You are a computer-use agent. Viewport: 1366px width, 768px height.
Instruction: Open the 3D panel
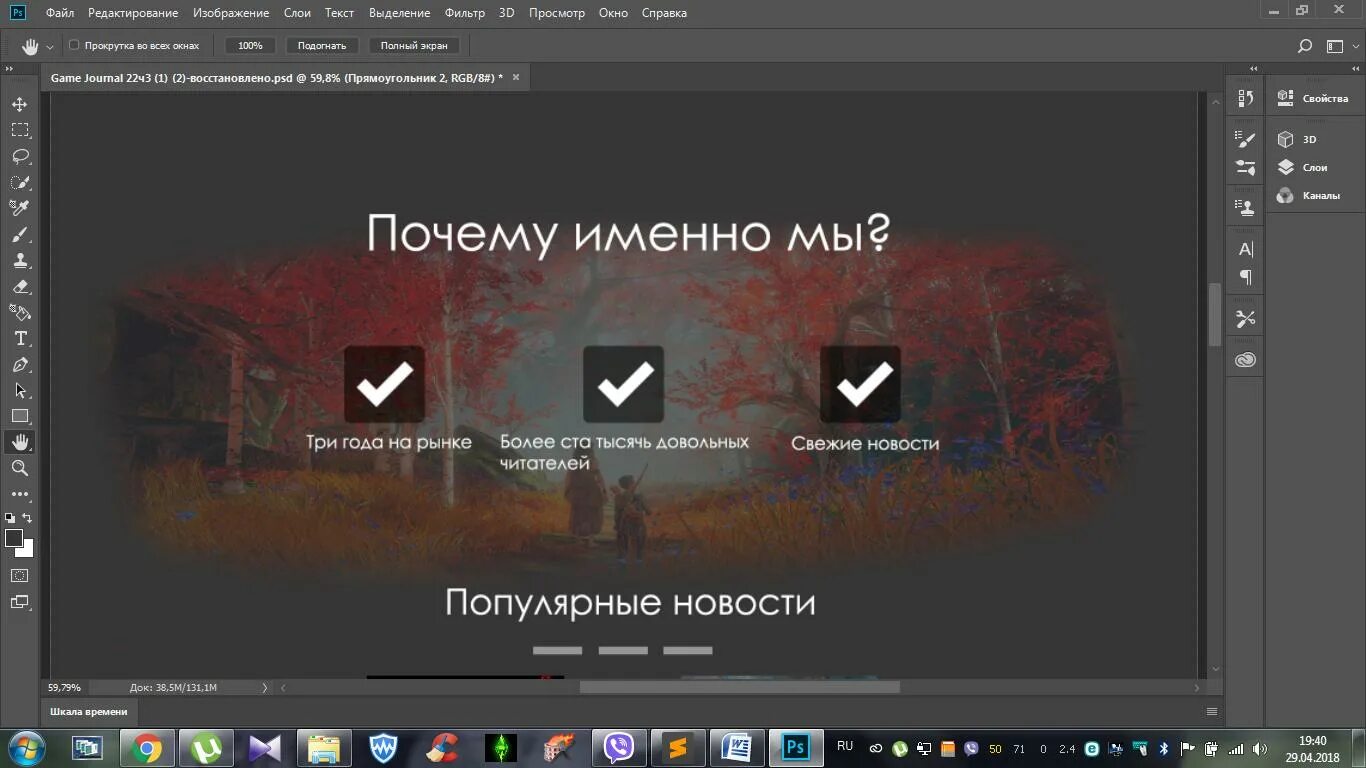[x=1298, y=140]
